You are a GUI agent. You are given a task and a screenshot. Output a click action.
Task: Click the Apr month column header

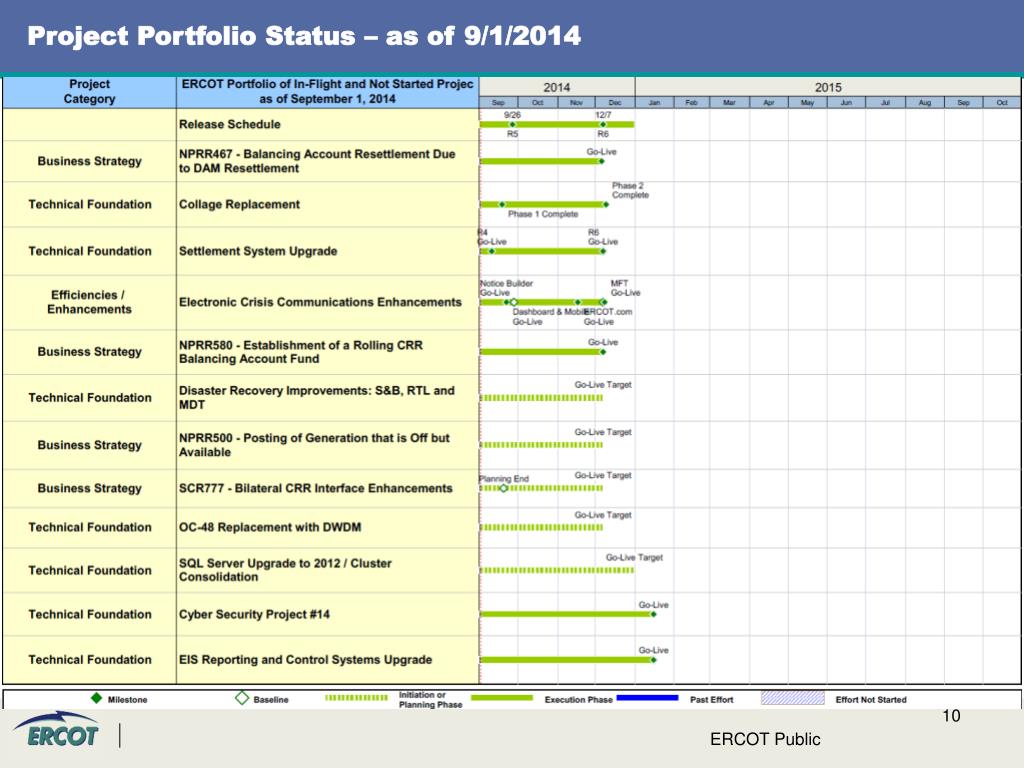point(769,103)
